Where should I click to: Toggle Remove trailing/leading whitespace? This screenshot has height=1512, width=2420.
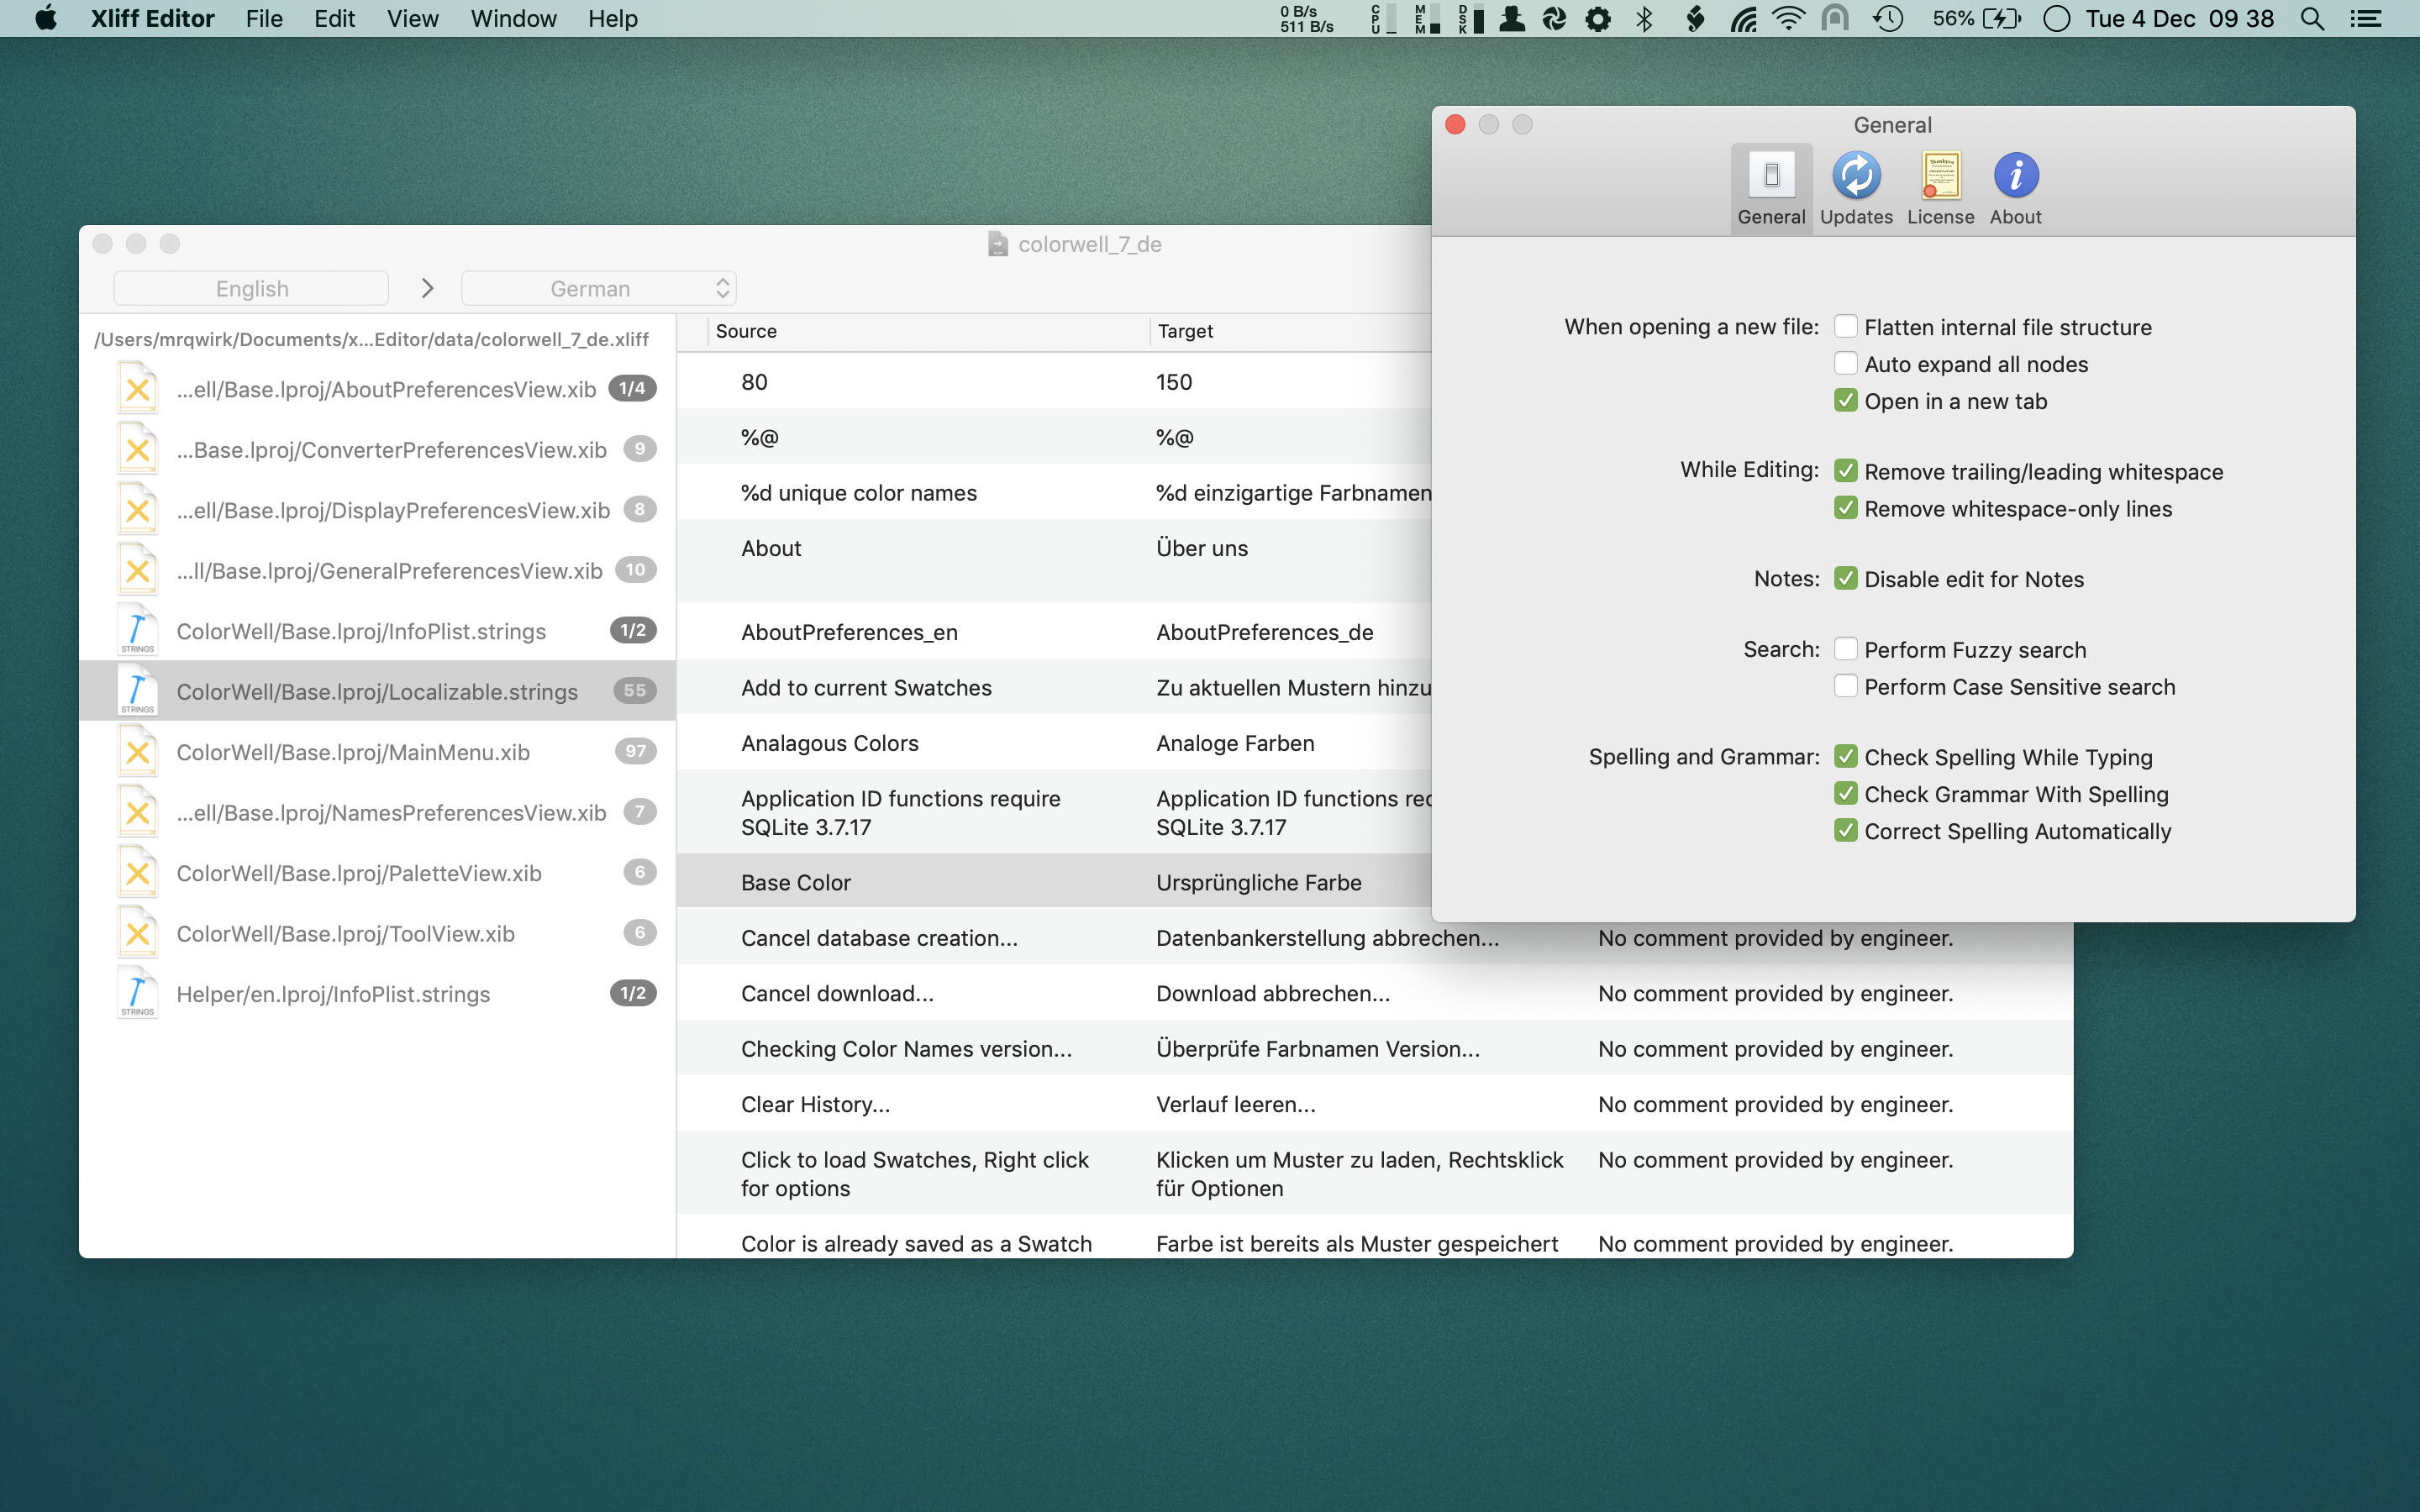[x=1845, y=470]
